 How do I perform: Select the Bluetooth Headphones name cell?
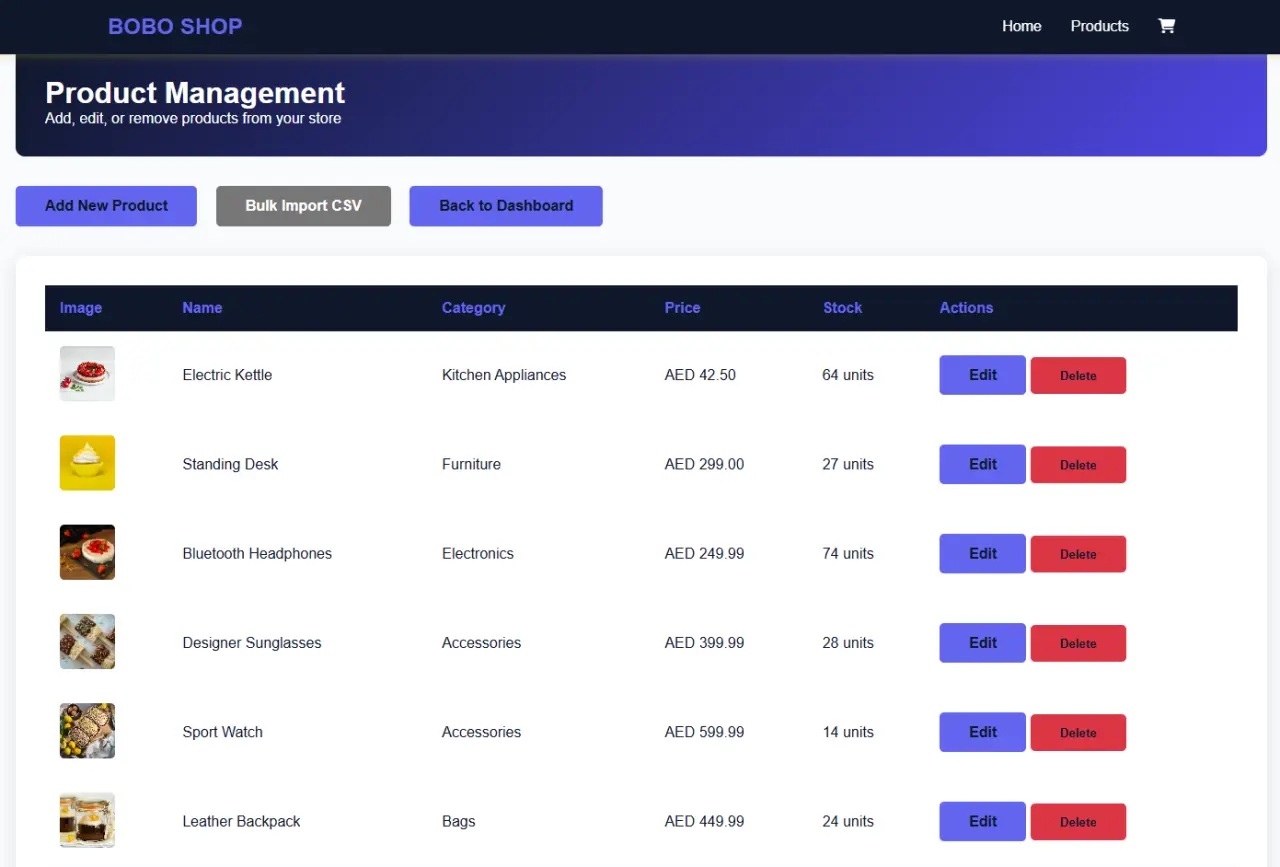pos(257,553)
